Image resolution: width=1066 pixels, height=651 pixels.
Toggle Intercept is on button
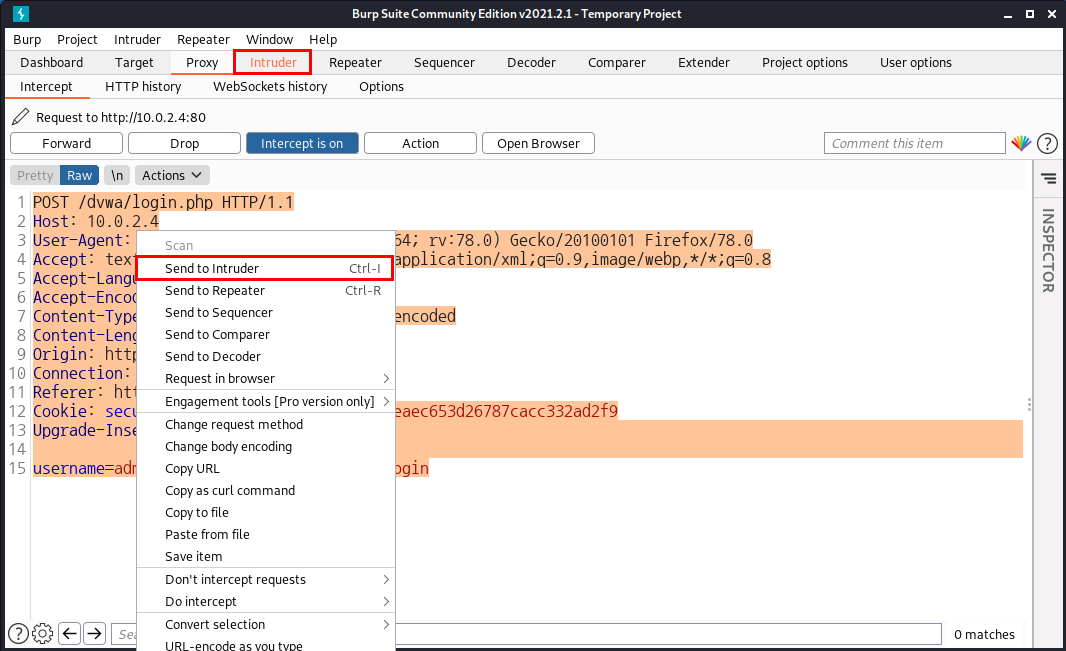(302, 143)
